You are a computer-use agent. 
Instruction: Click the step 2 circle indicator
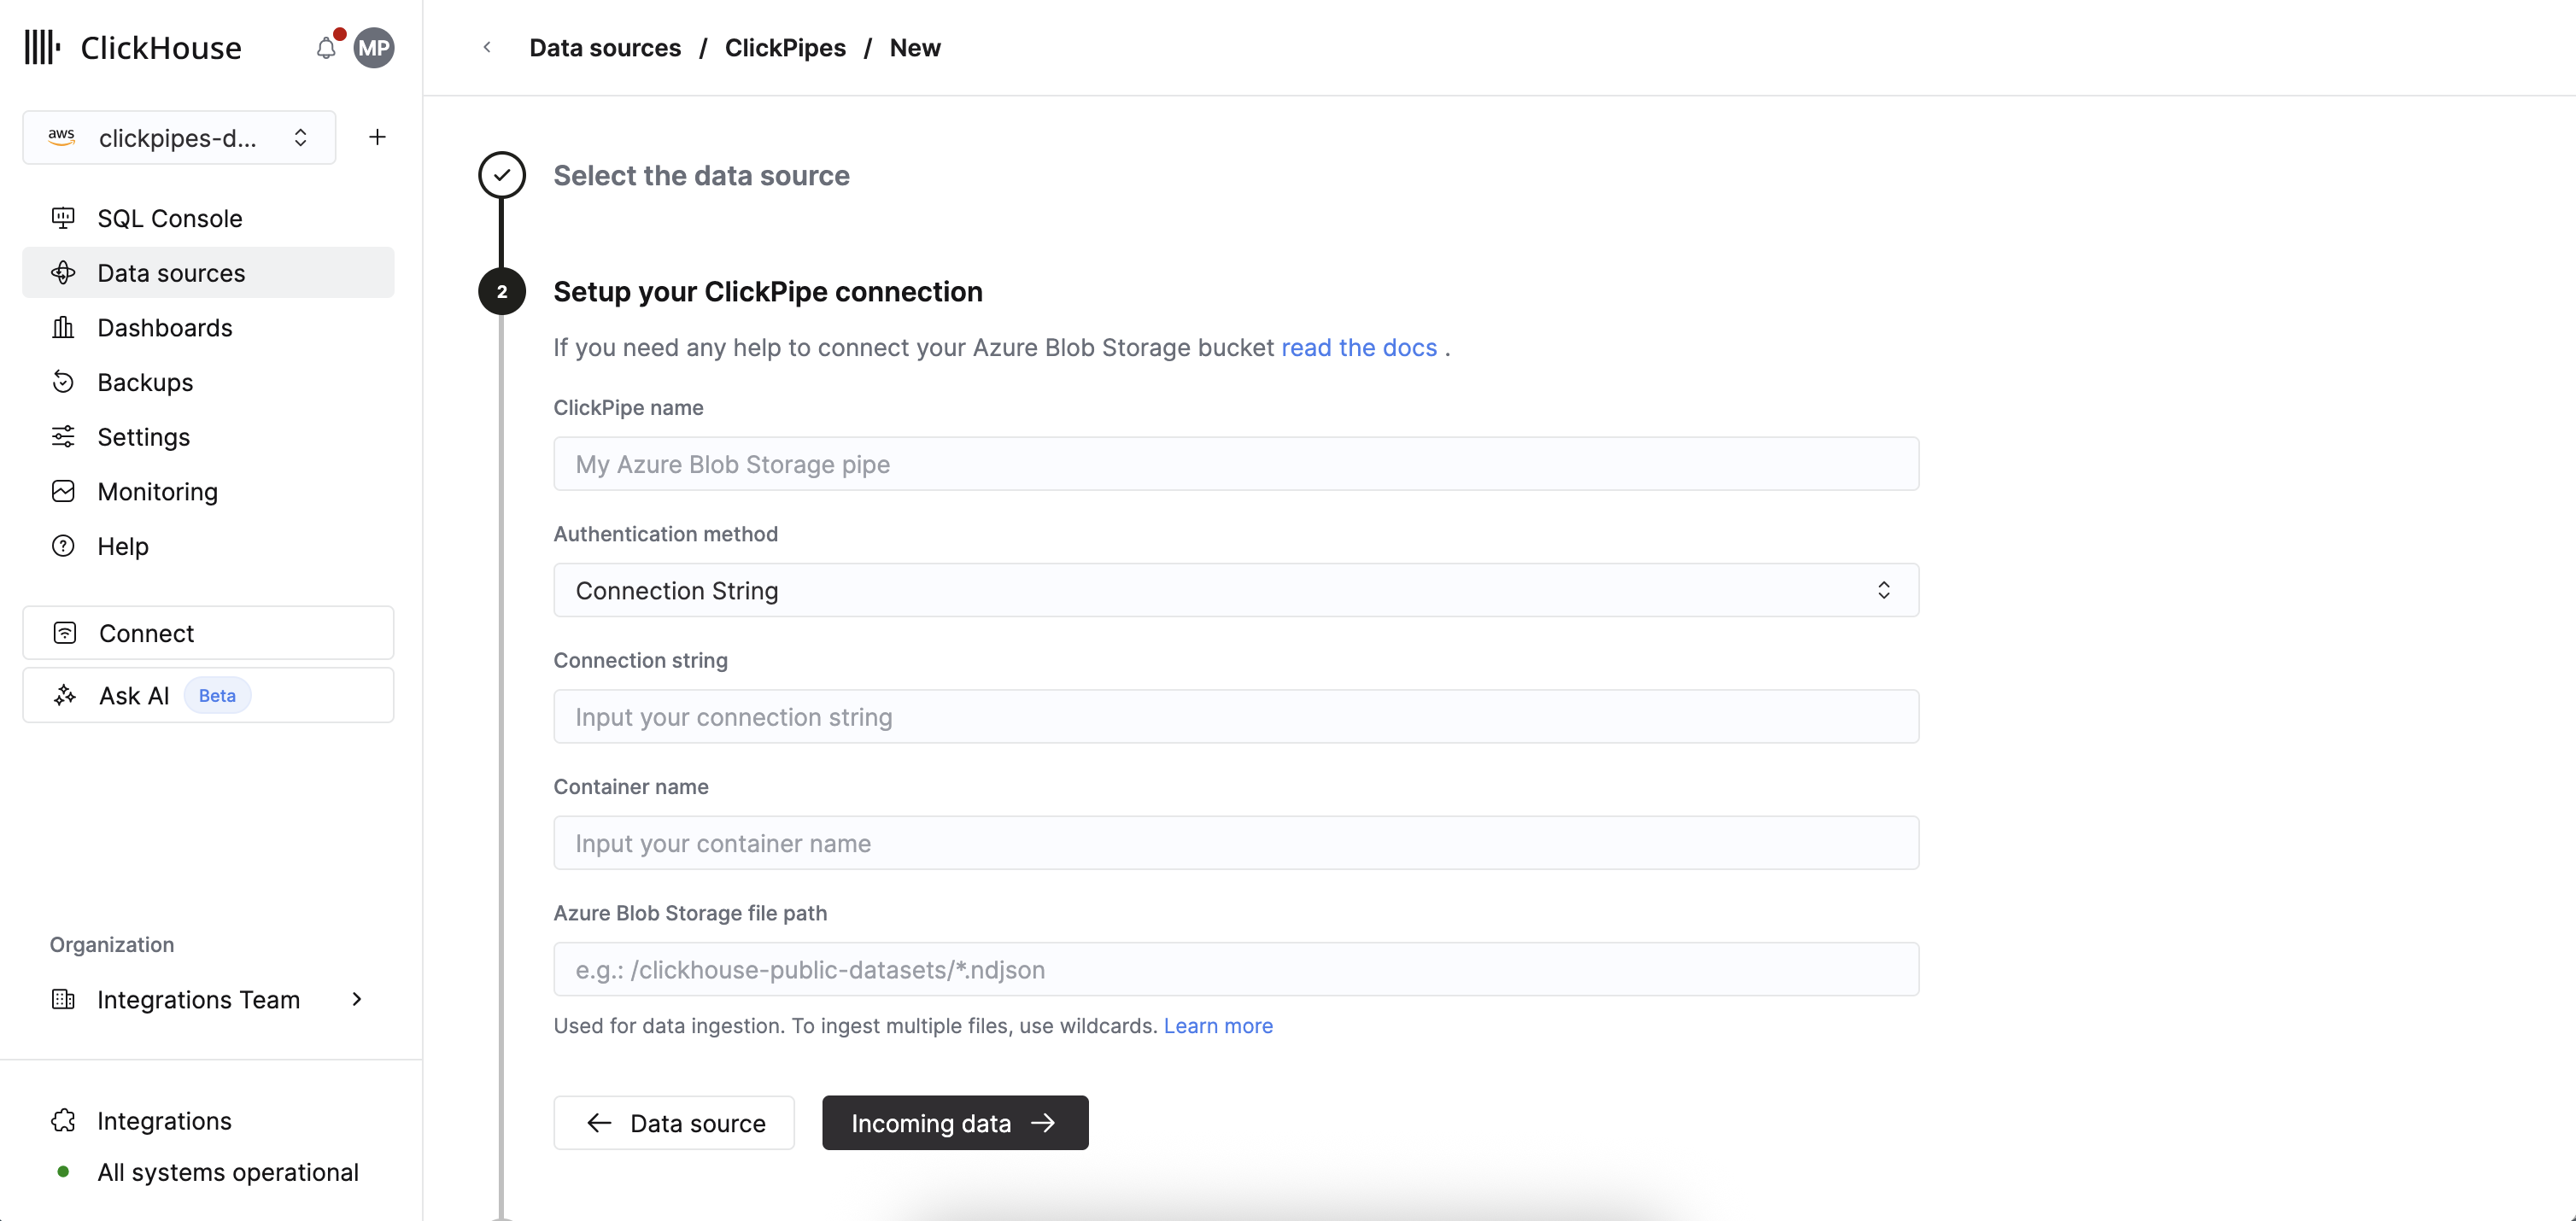[502, 292]
